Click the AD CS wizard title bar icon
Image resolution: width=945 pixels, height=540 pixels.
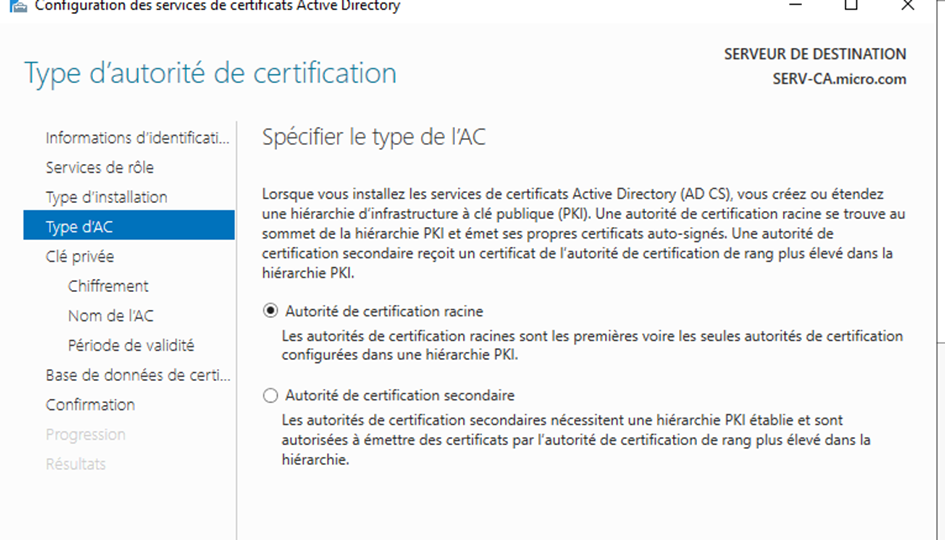click(x=18, y=7)
